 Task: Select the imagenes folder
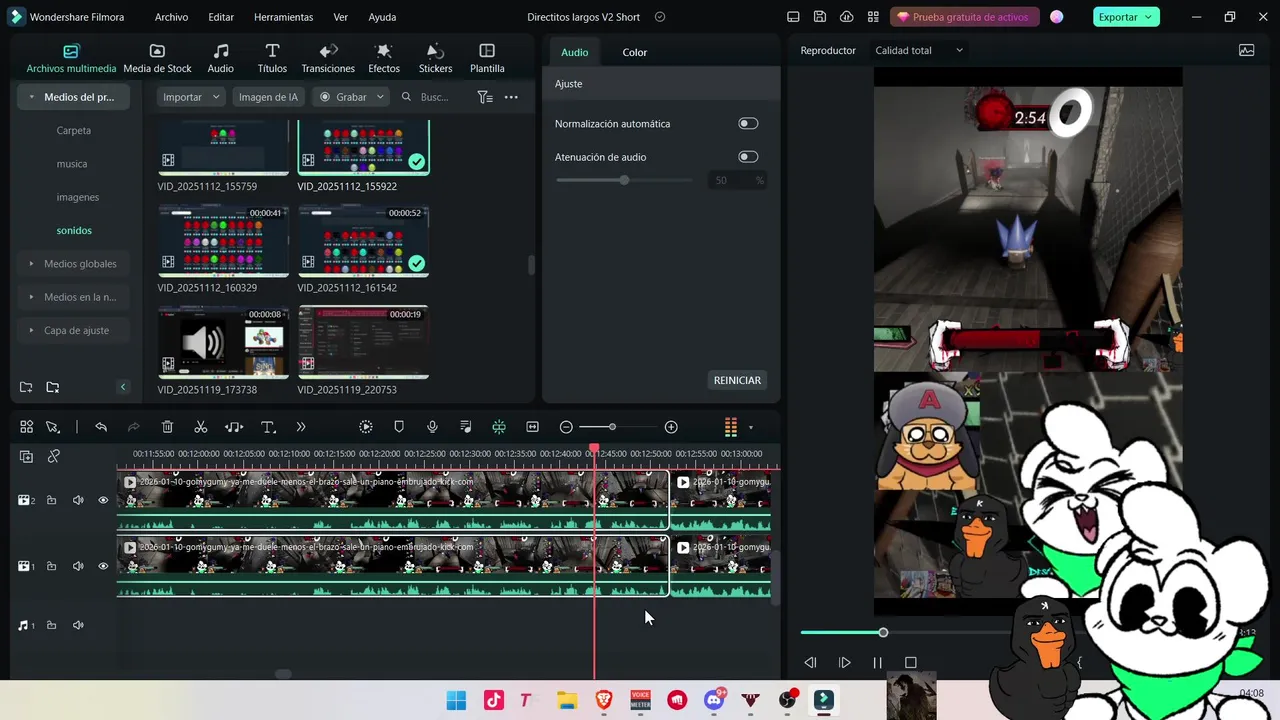click(78, 197)
